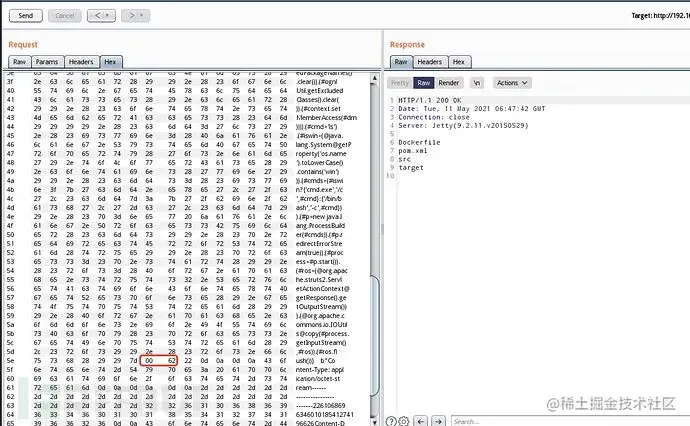This screenshot has width=690, height=426.
Task: Select the Response Raw tab
Action: pyautogui.click(x=401, y=62)
